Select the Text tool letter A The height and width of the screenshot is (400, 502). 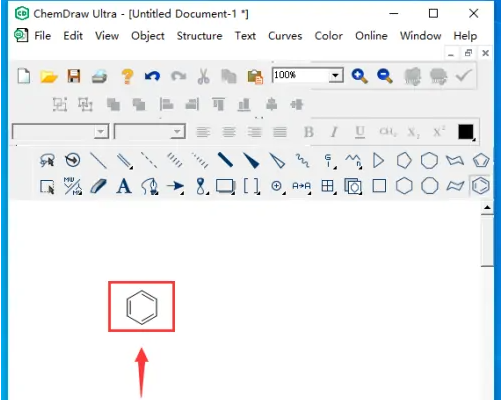point(124,186)
